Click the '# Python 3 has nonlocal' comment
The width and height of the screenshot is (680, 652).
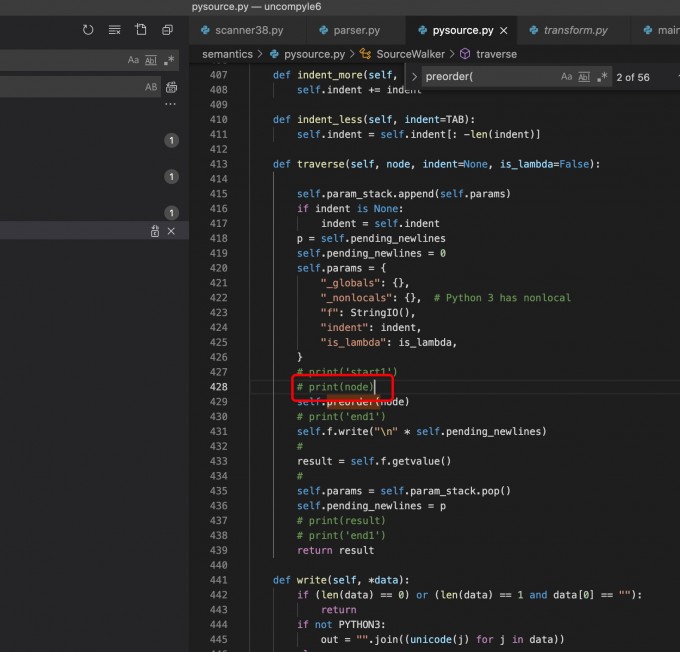click(502, 298)
